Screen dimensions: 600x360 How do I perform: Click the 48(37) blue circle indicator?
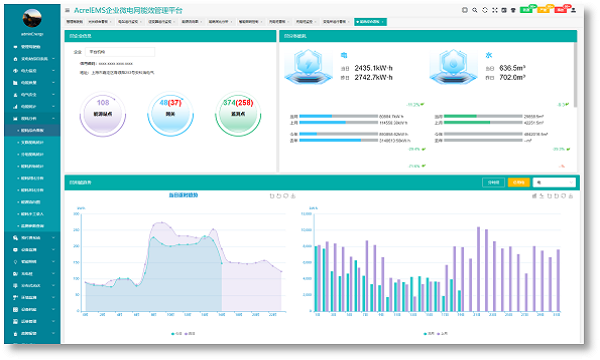point(170,114)
